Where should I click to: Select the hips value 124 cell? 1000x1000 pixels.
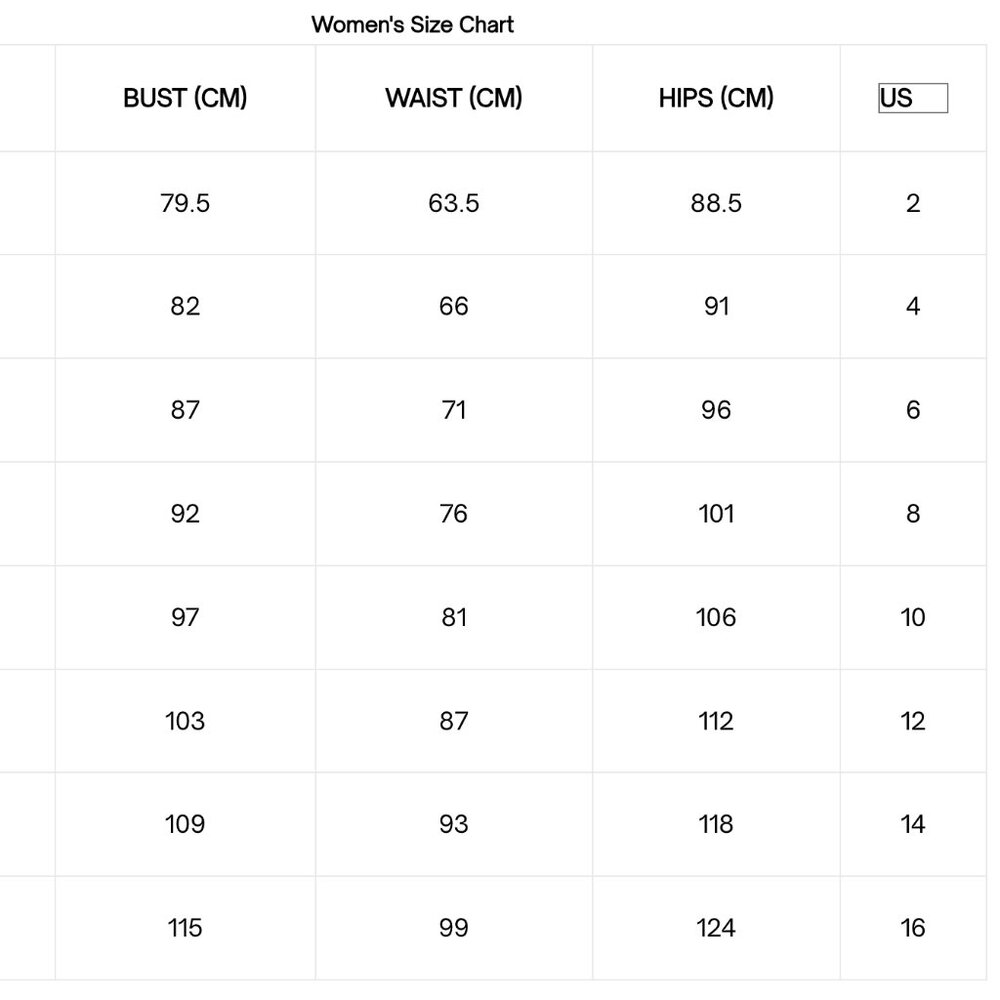point(716,928)
